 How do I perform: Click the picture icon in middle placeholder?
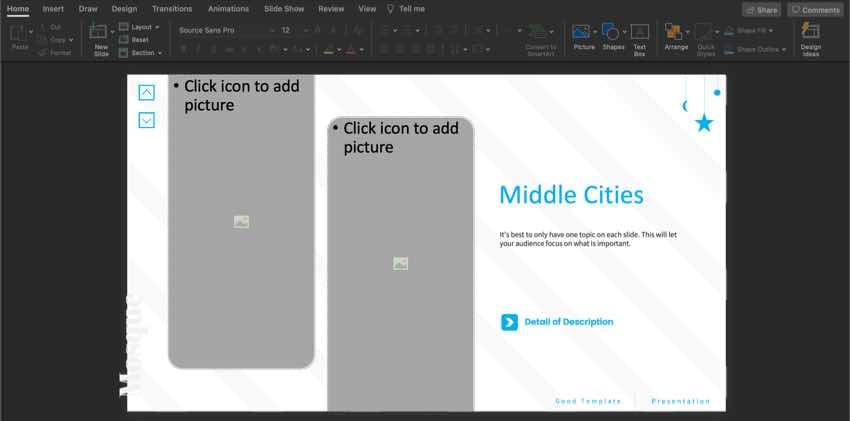400,264
